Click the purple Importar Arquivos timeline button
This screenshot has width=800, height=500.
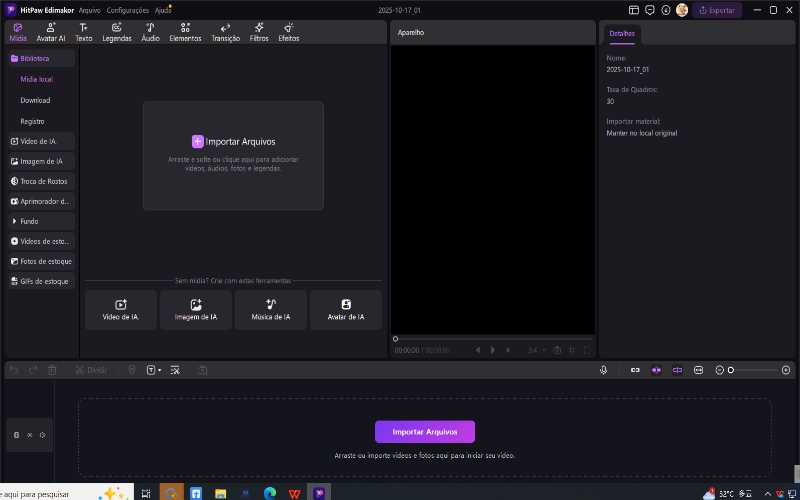pyautogui.click(x=425, y=432)
